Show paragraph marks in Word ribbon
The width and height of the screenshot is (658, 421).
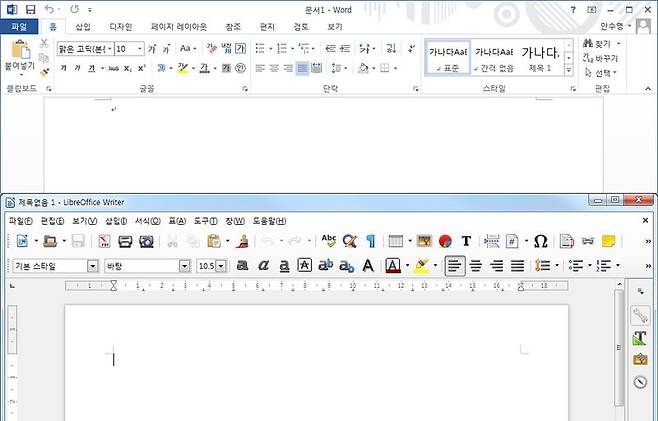(x=412, y=49)
